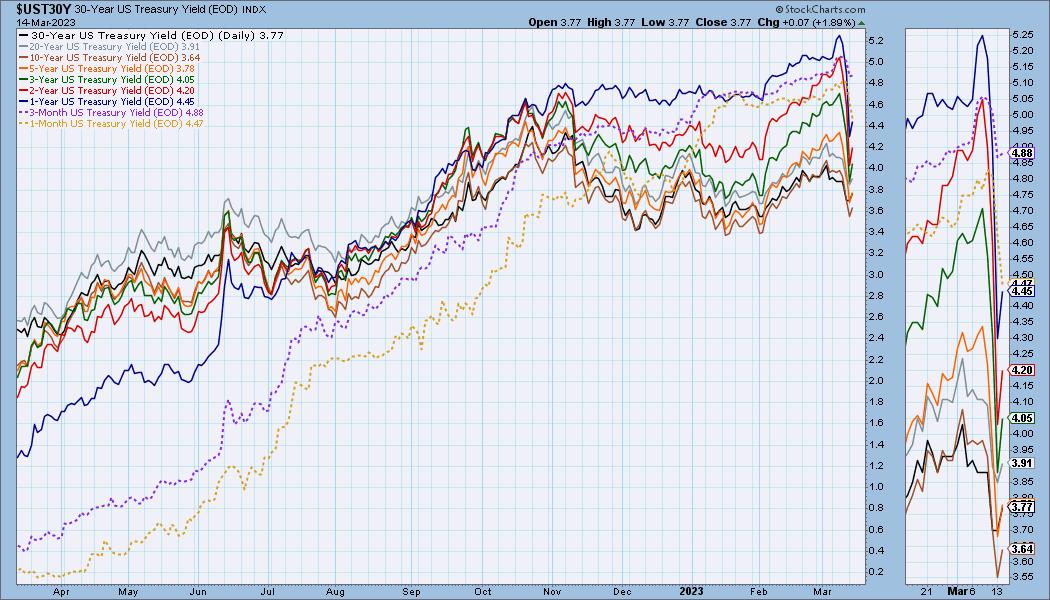Click the Nov label on the time axis
Image resolution: width=1050 pixels, height=600 pixels.
point(552,591)
